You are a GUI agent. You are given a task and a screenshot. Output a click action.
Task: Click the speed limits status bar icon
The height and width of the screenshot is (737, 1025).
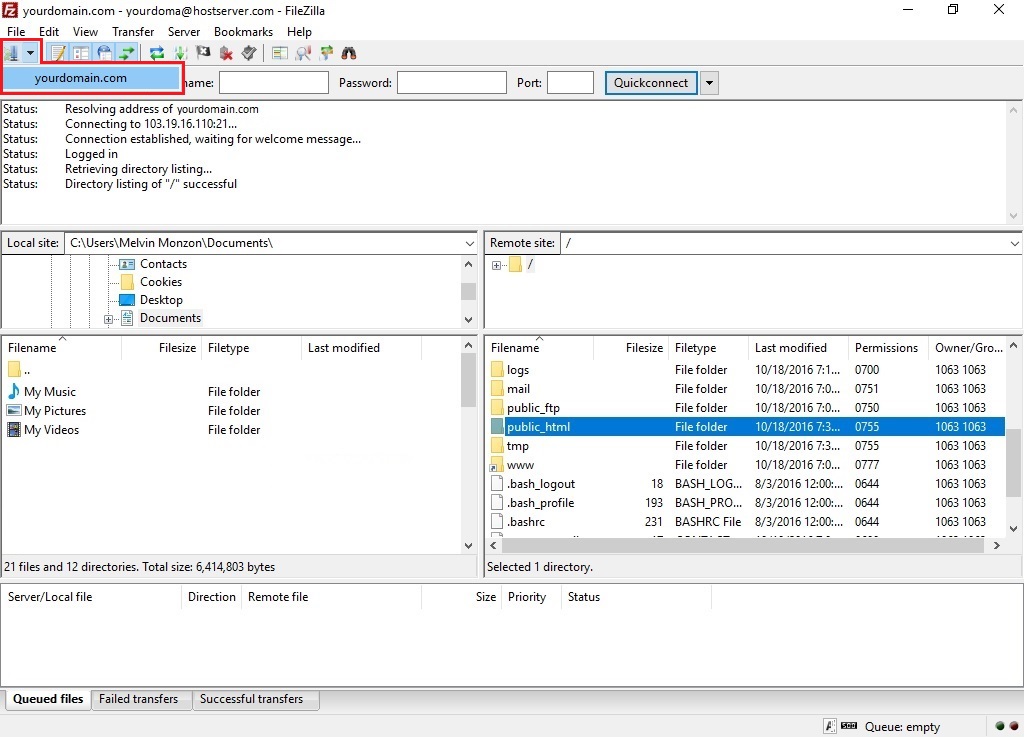click(849, 726)
